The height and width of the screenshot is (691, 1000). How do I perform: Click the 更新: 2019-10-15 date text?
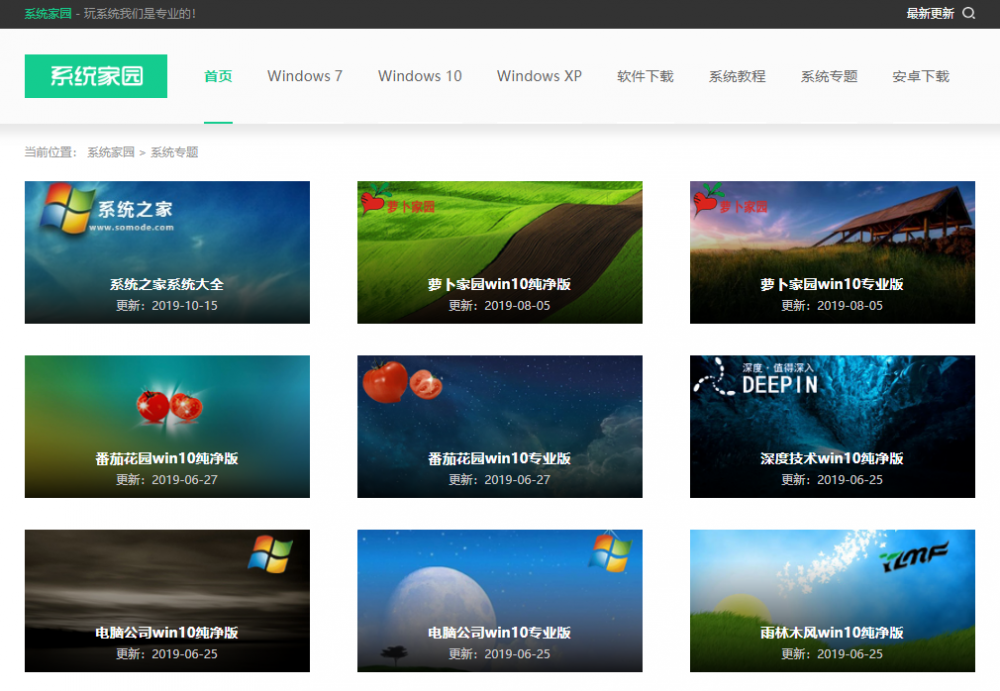coord(166,306)
